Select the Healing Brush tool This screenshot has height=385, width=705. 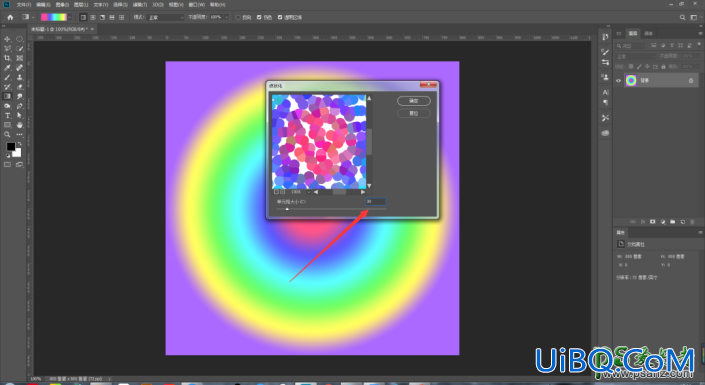(x=20, y=68)
